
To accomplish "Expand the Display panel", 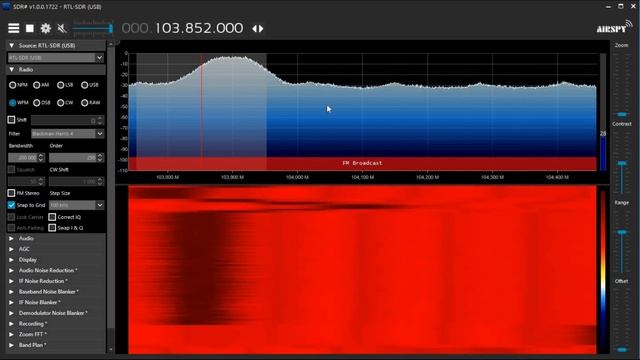I will point(11,260).
